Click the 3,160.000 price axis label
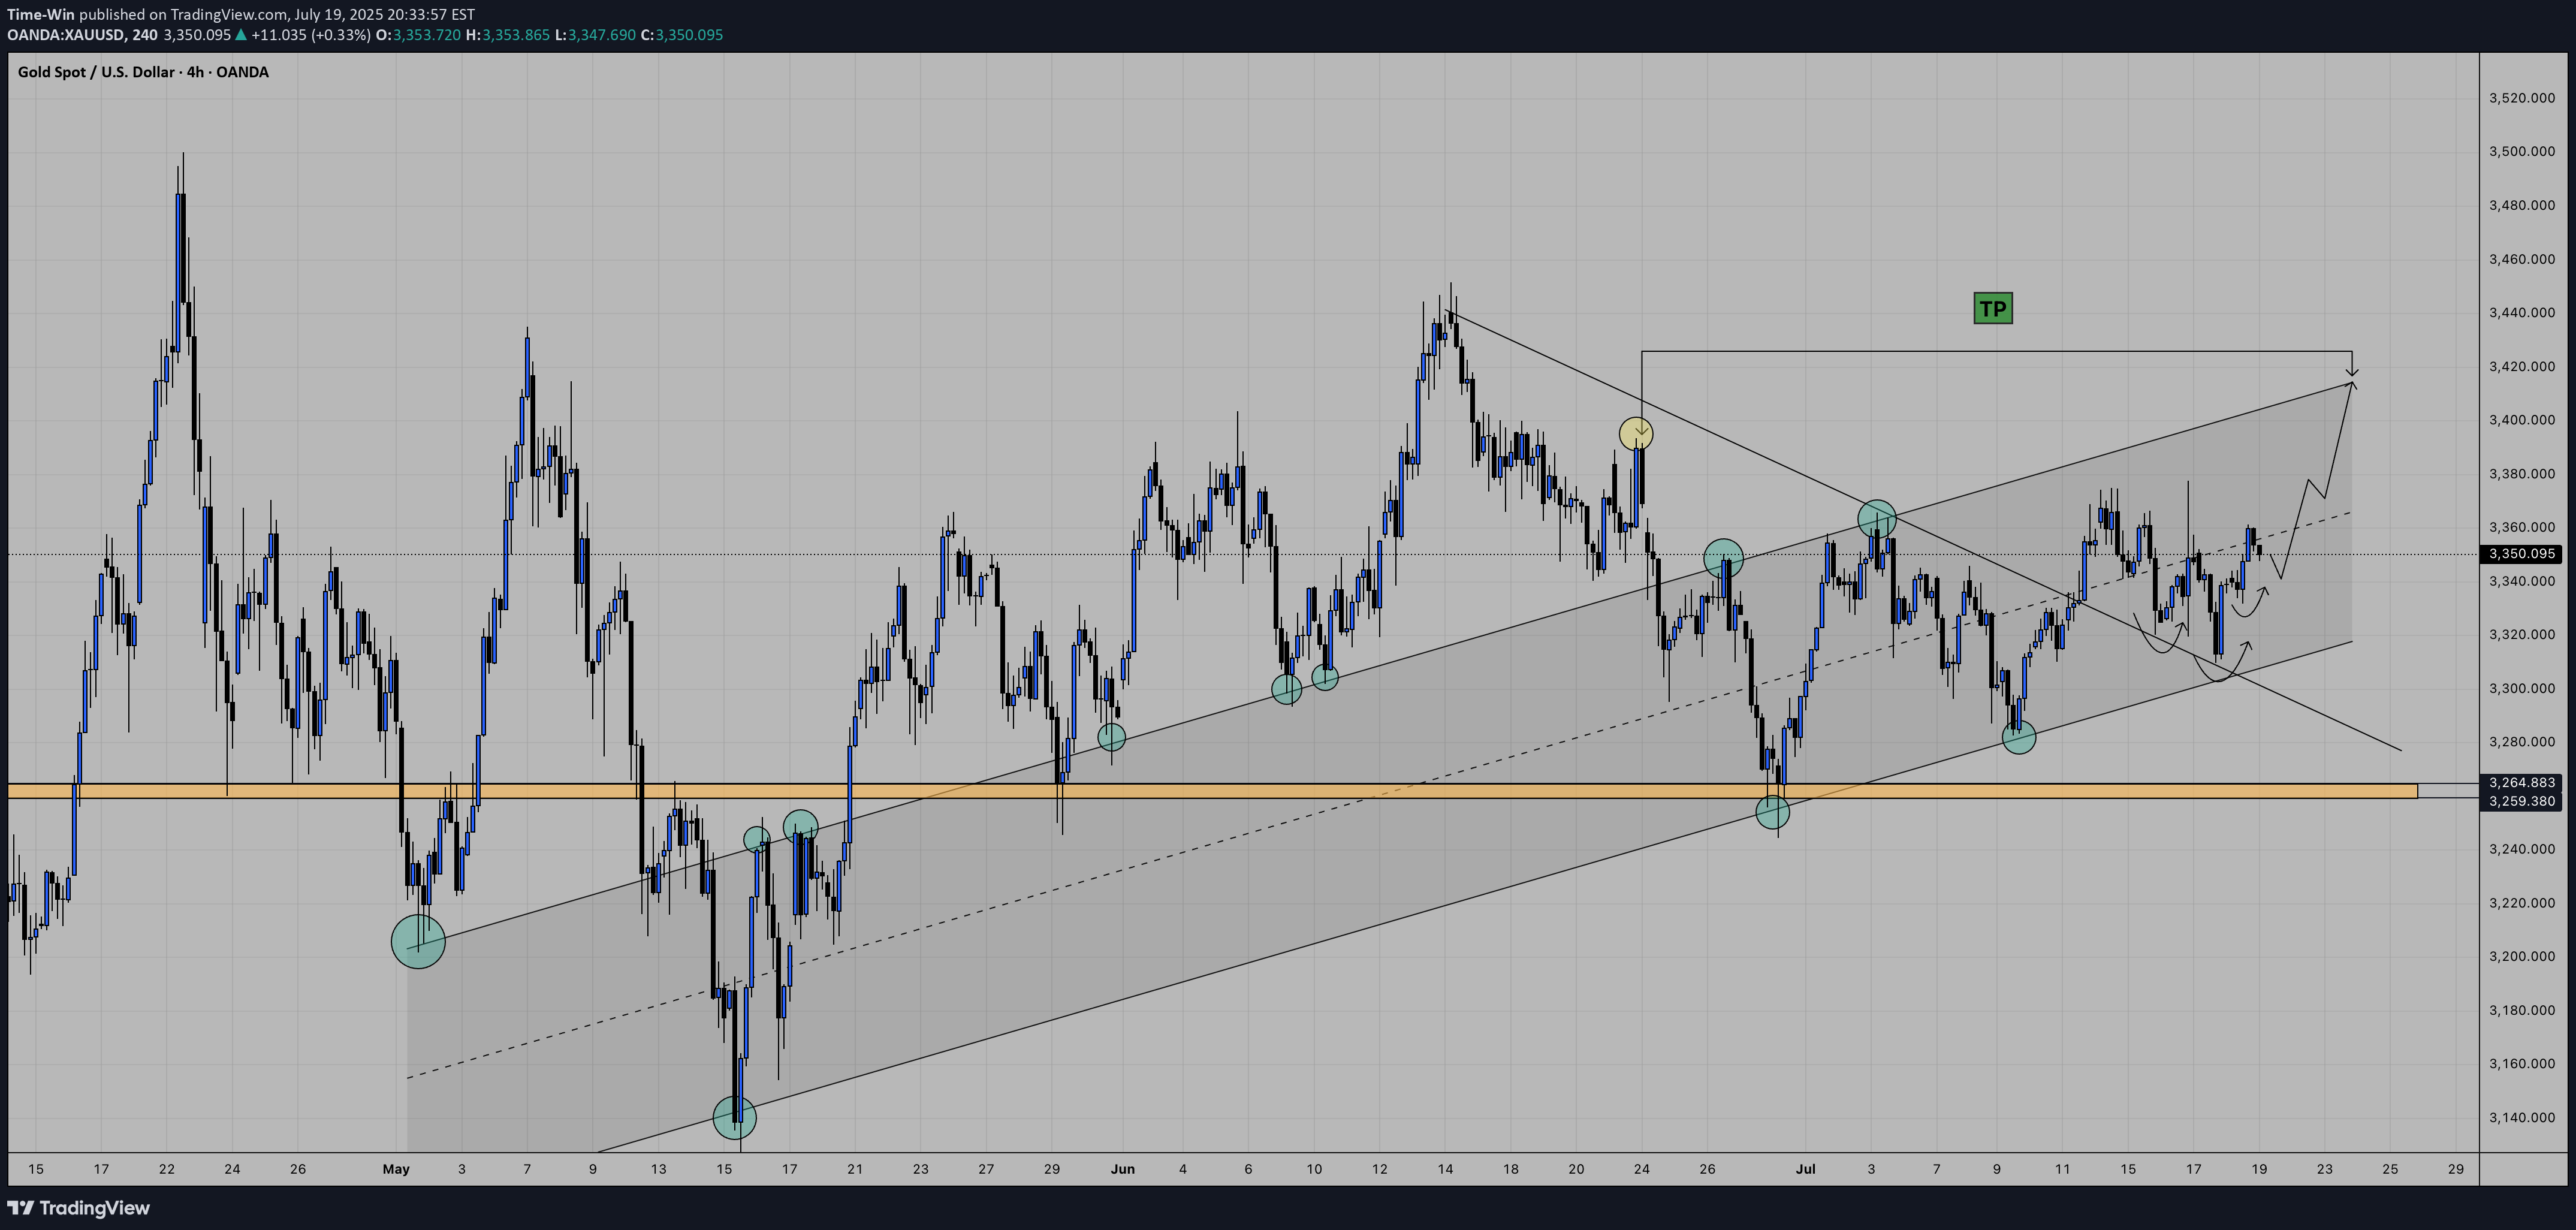 (x=2521, y=1063)
